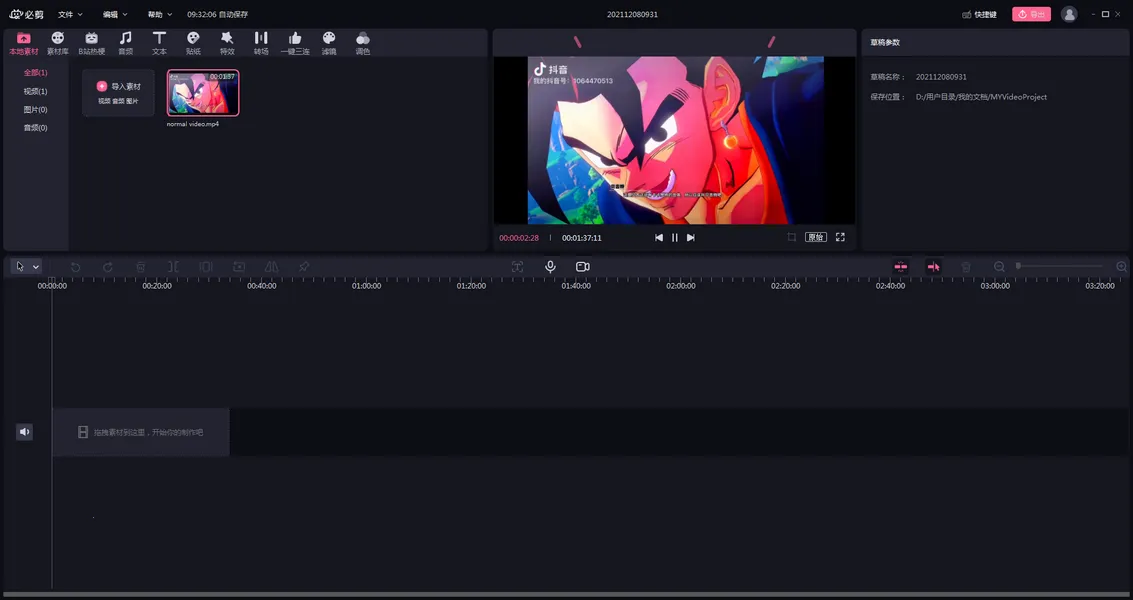Open the 特效 (Effects) panel
Image resolution: width=1133 pixels, height=600 pixels.
coord(227,41)
